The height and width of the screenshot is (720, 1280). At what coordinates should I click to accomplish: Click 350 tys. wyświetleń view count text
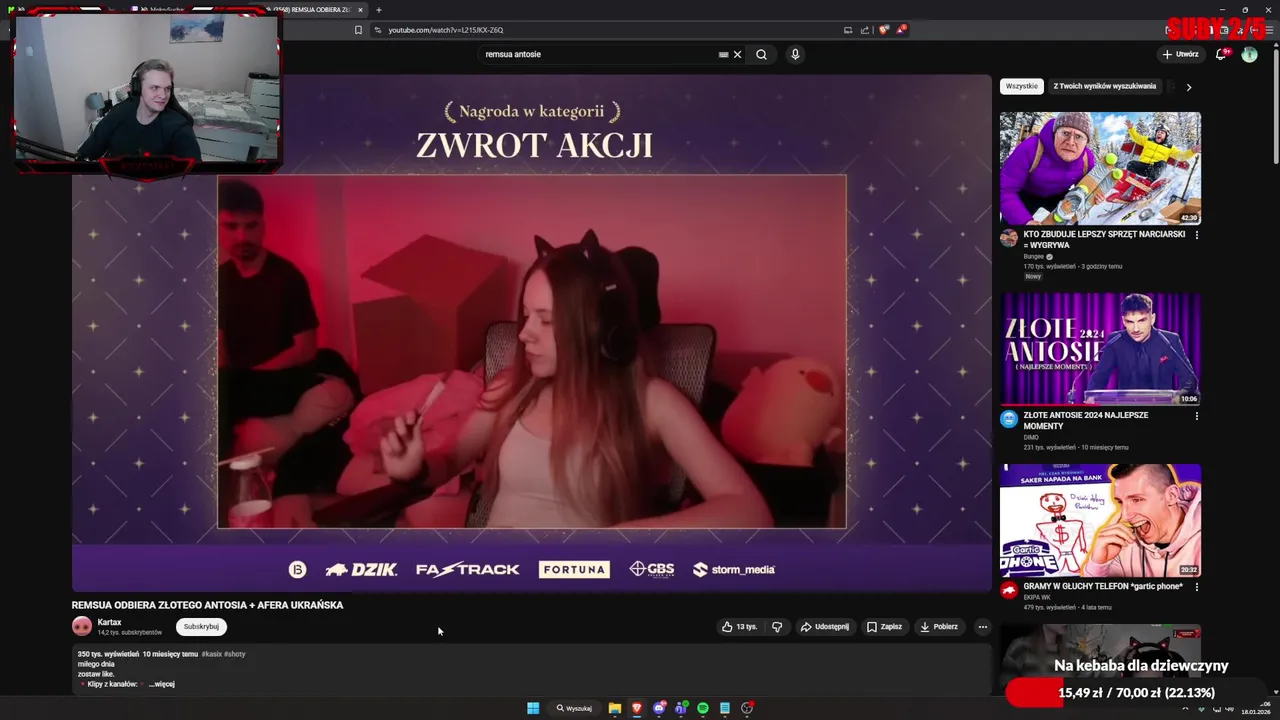pyautogui.click(x=108, y=654)
